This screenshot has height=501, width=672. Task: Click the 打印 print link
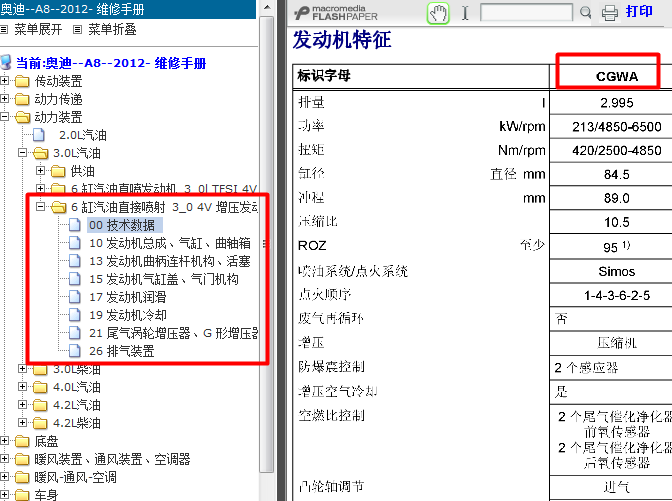(639, 11)
